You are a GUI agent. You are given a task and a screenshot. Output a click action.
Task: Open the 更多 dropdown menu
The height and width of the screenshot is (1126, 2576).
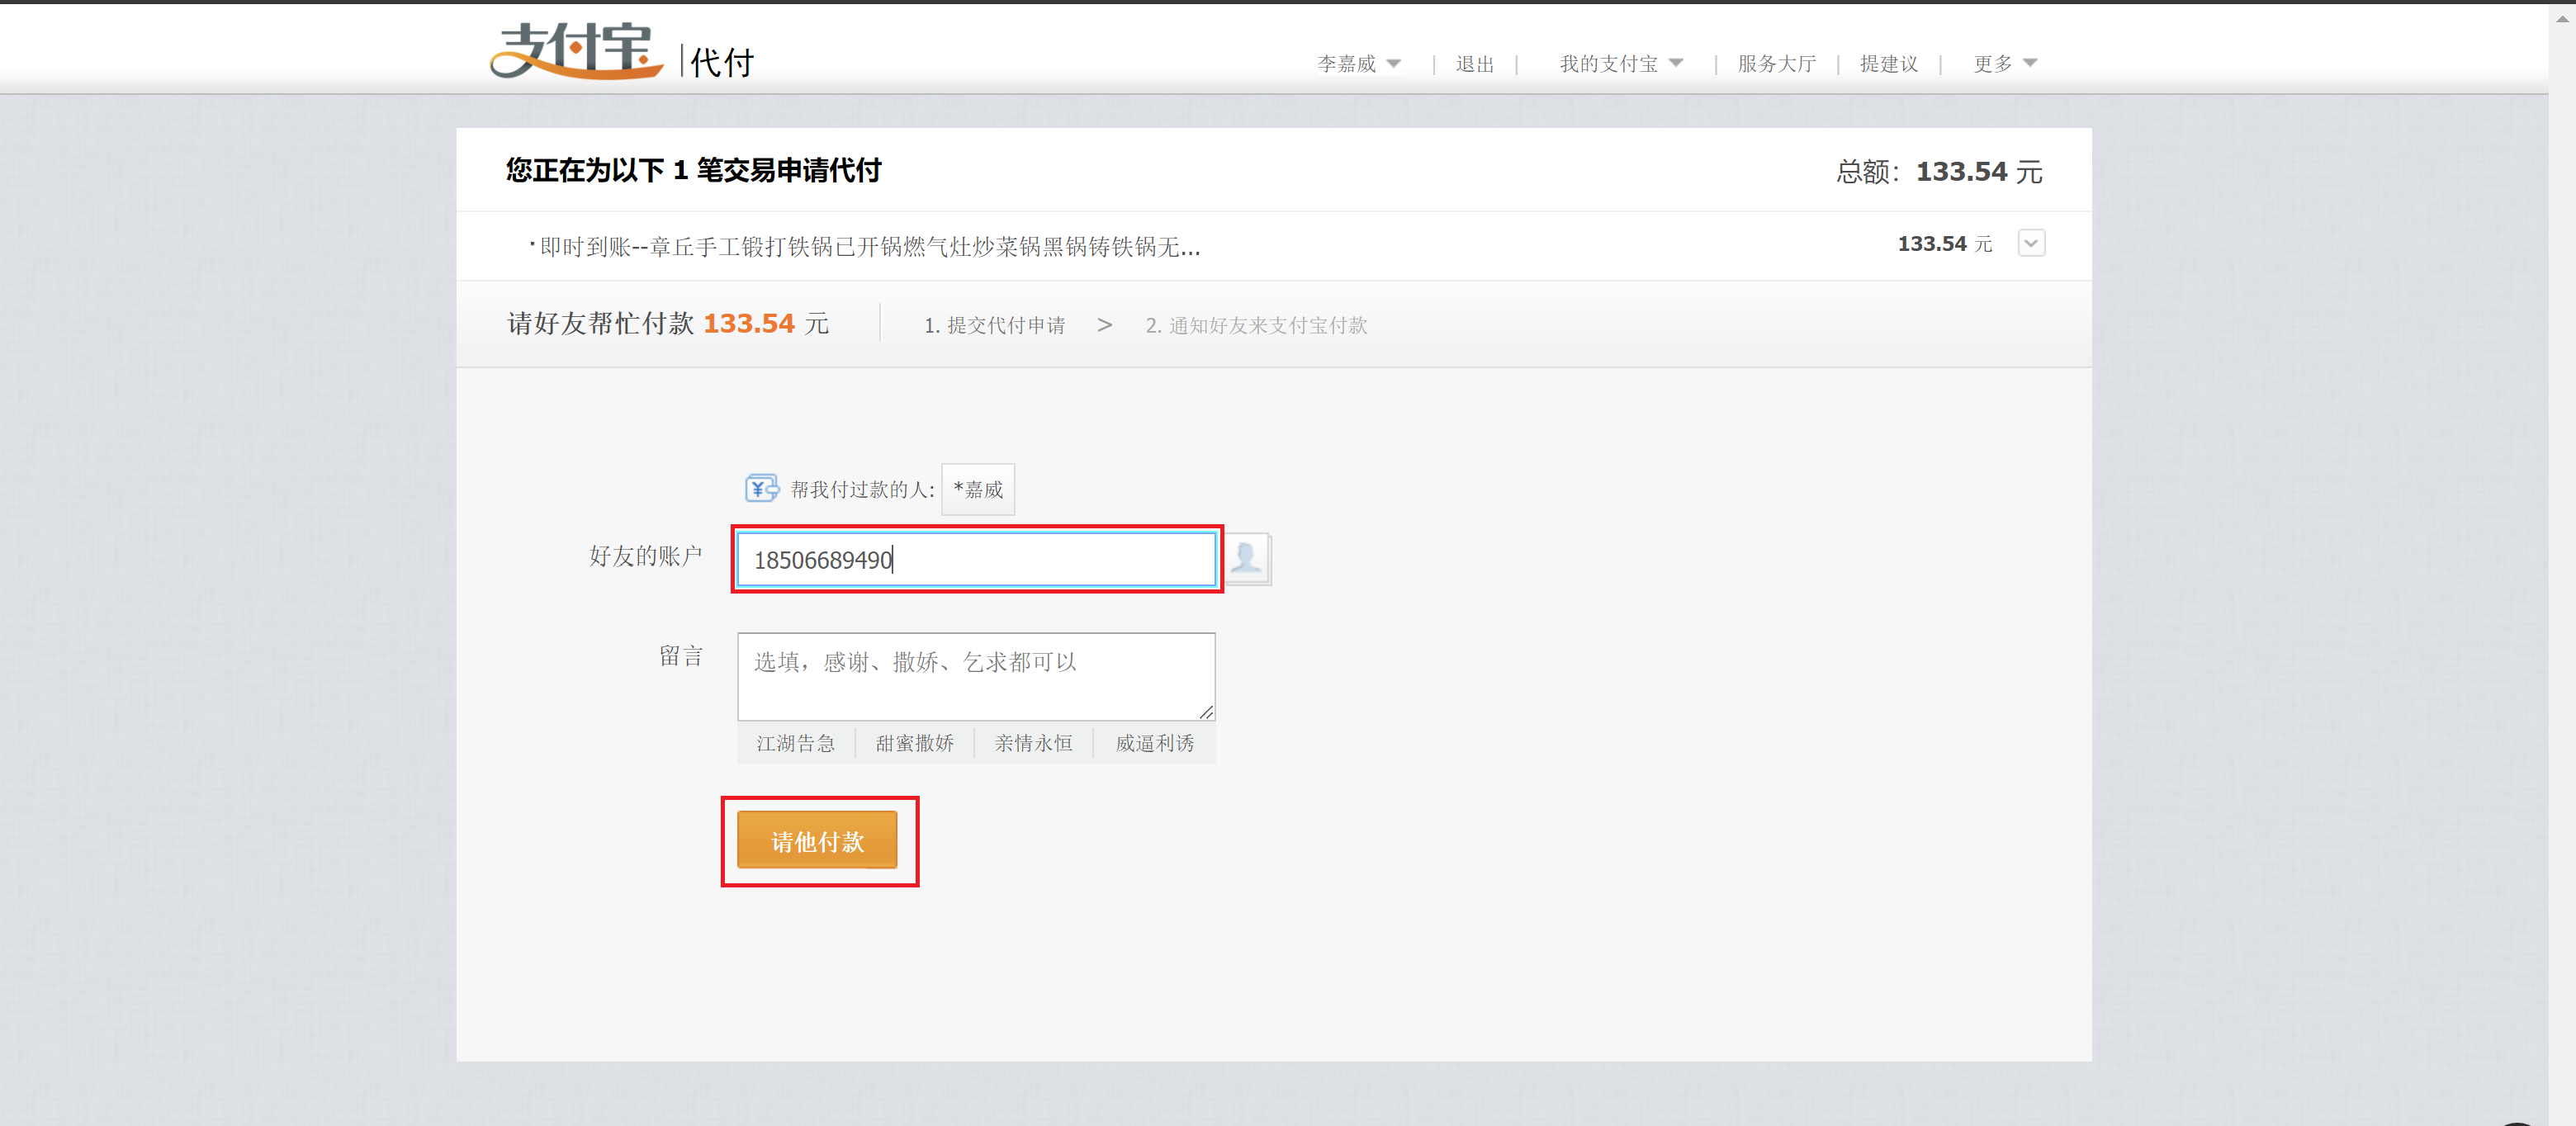[2004, 64]
